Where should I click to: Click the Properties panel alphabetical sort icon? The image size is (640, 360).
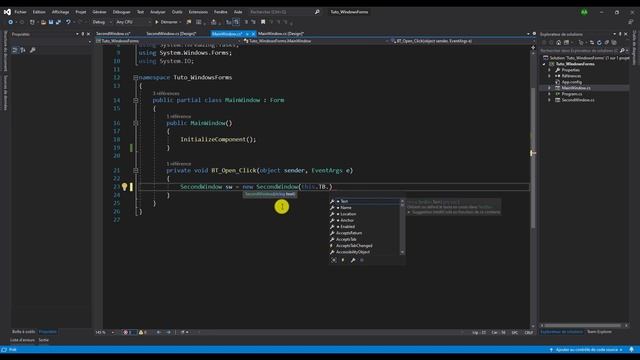coord(22,50)
